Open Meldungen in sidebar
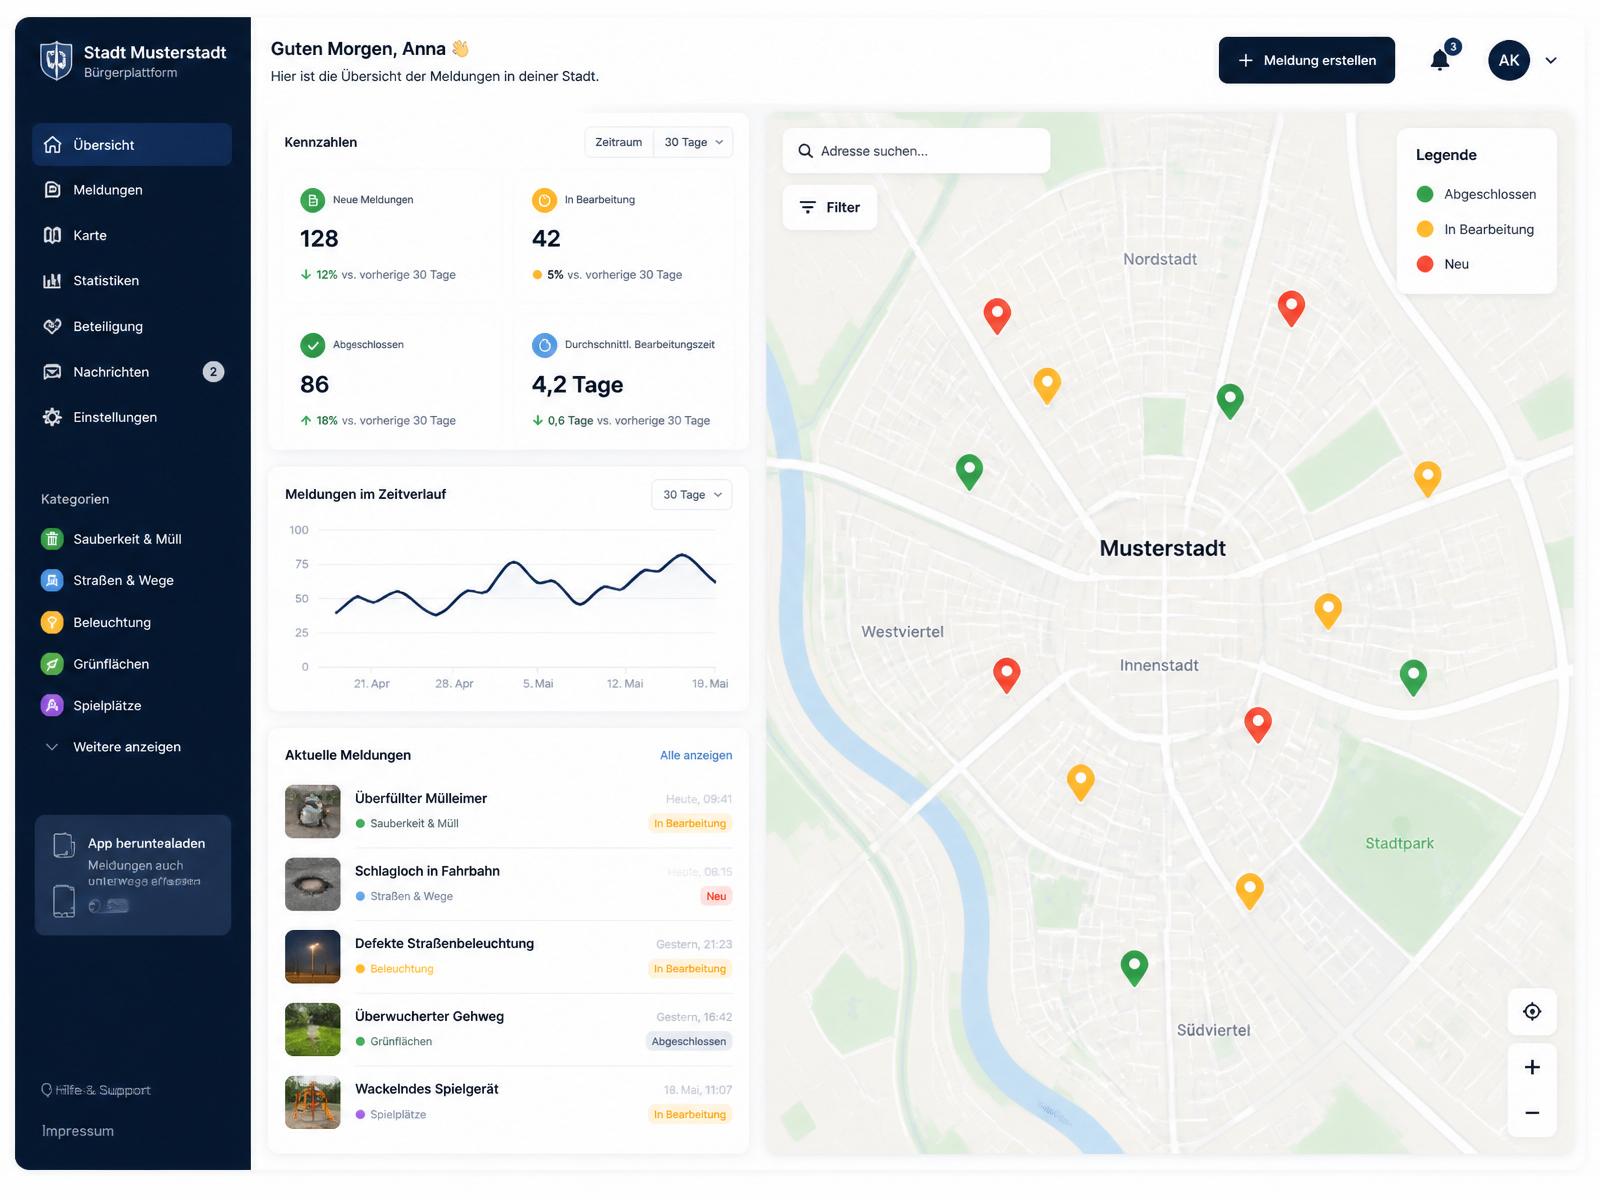The height and width of the screenshot is (1200, 1600). (x=132, y=190)
